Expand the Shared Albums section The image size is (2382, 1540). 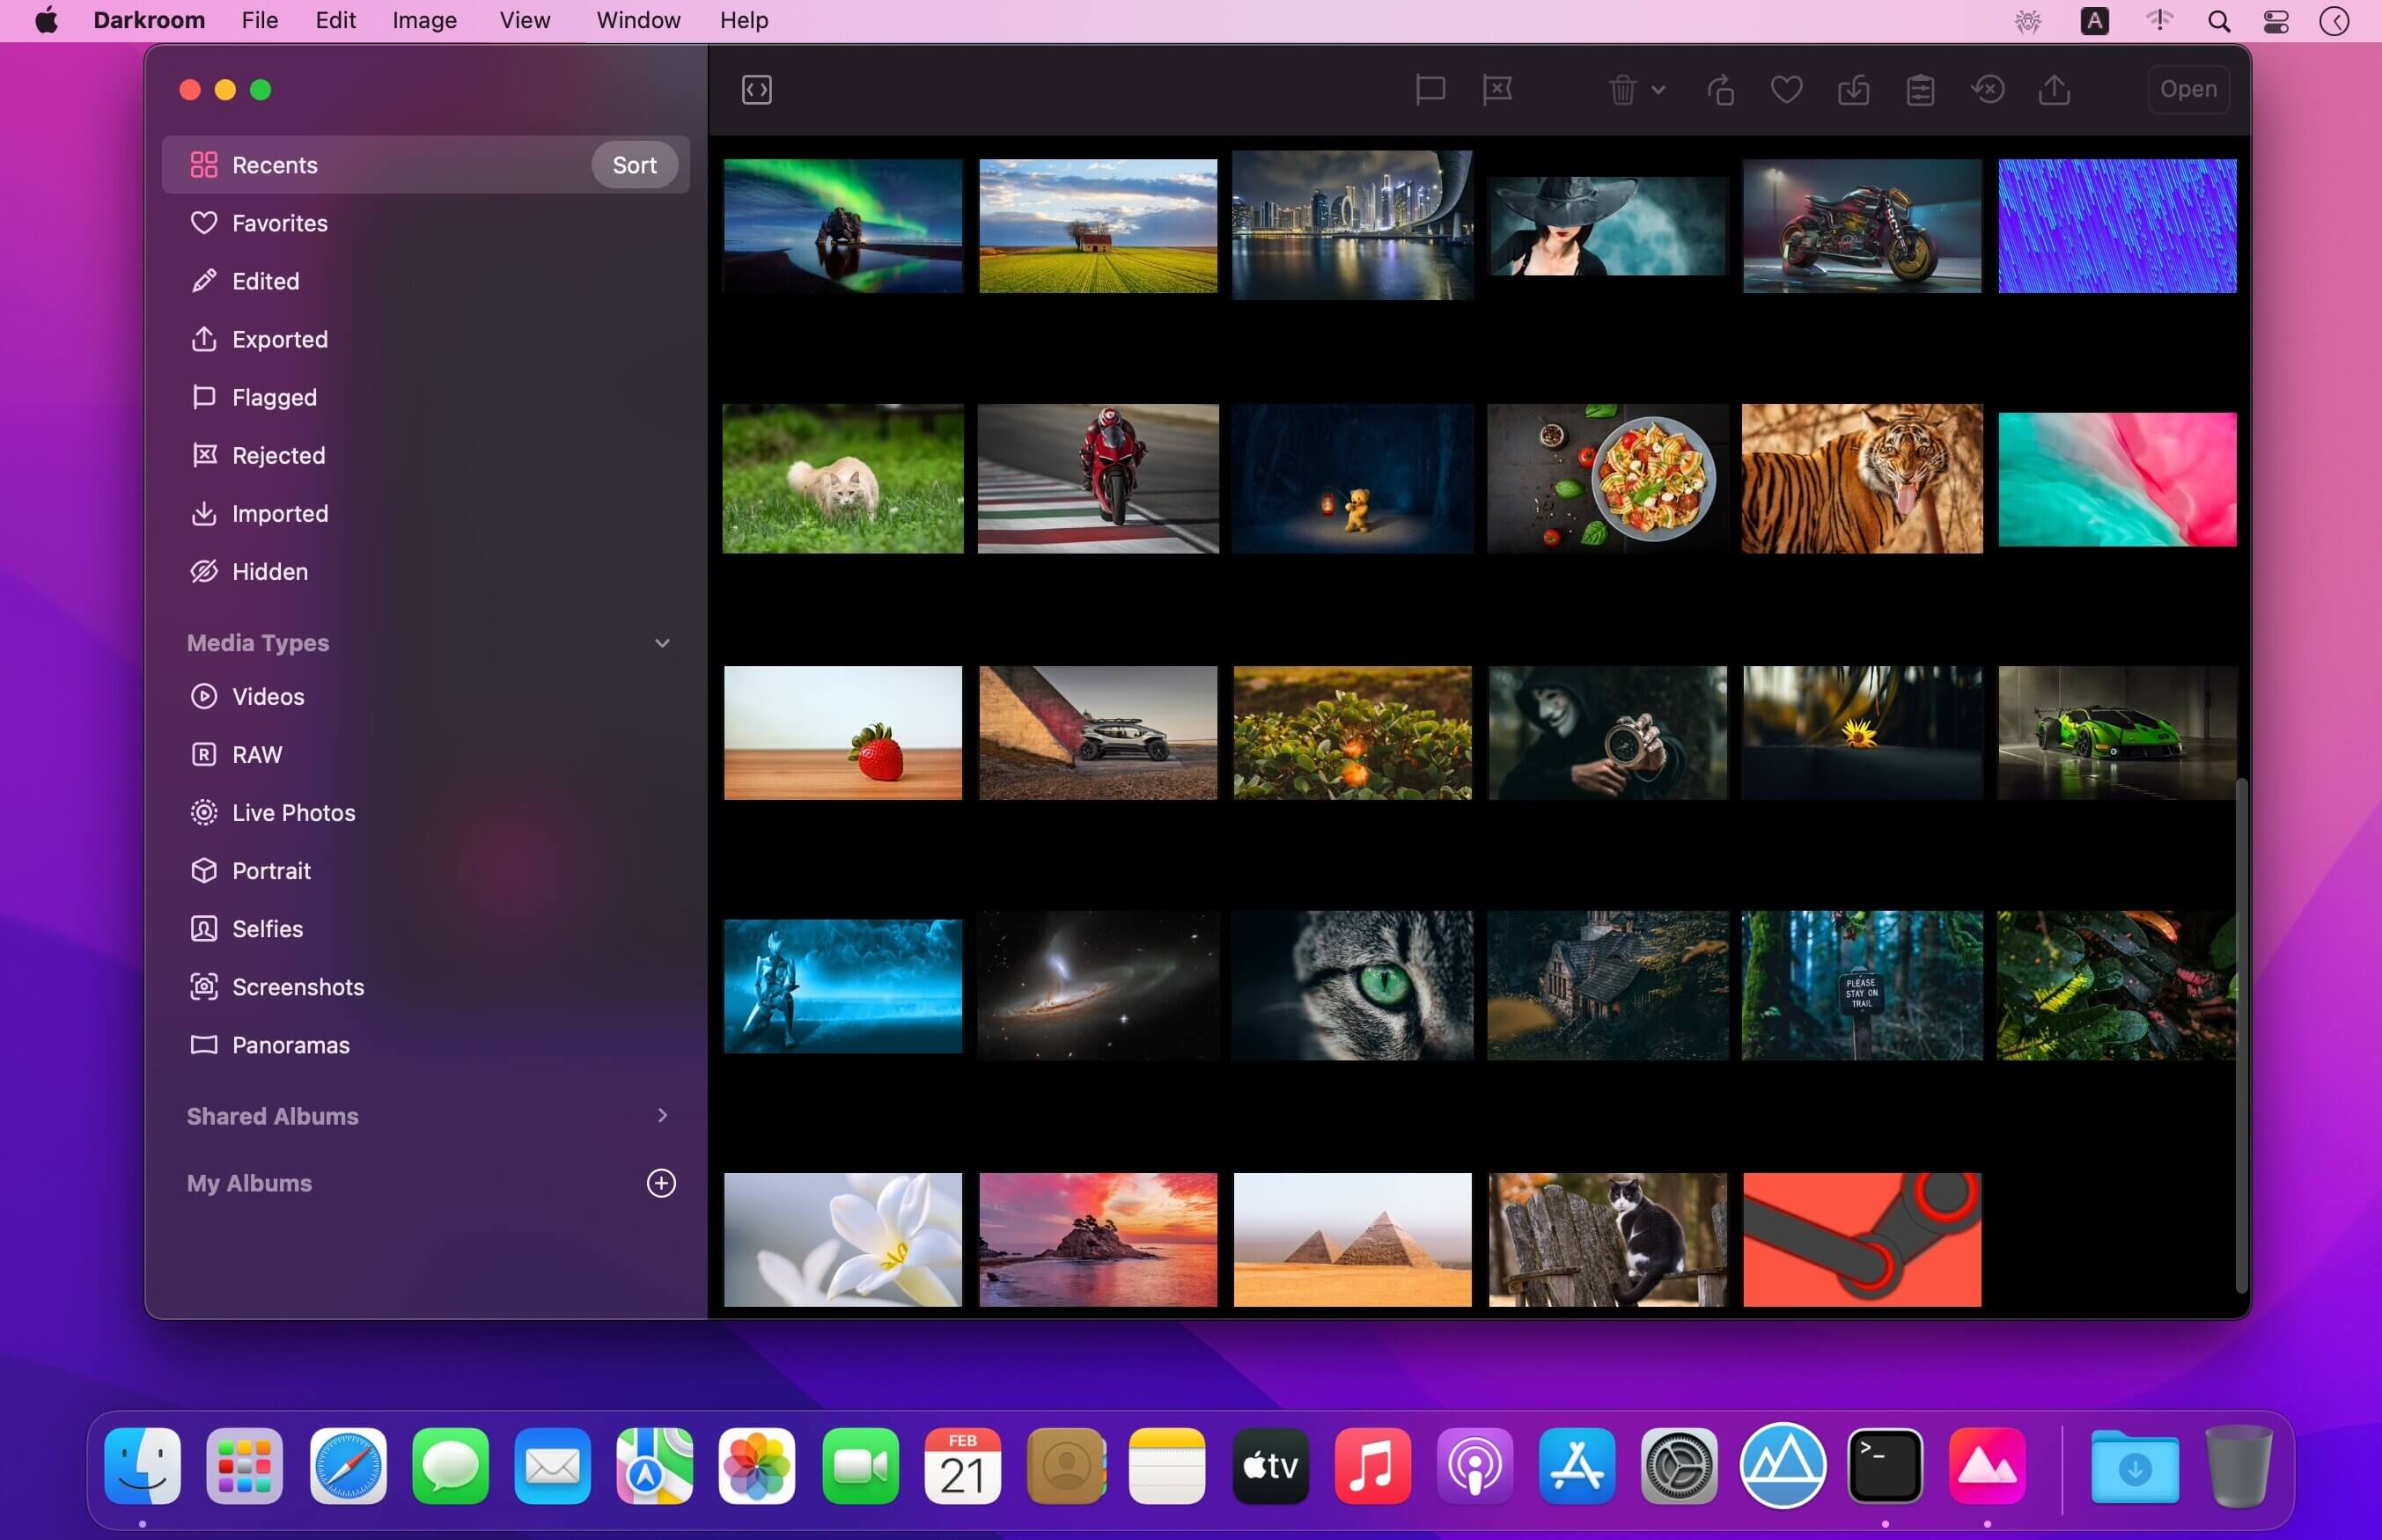pos(663,1115)
